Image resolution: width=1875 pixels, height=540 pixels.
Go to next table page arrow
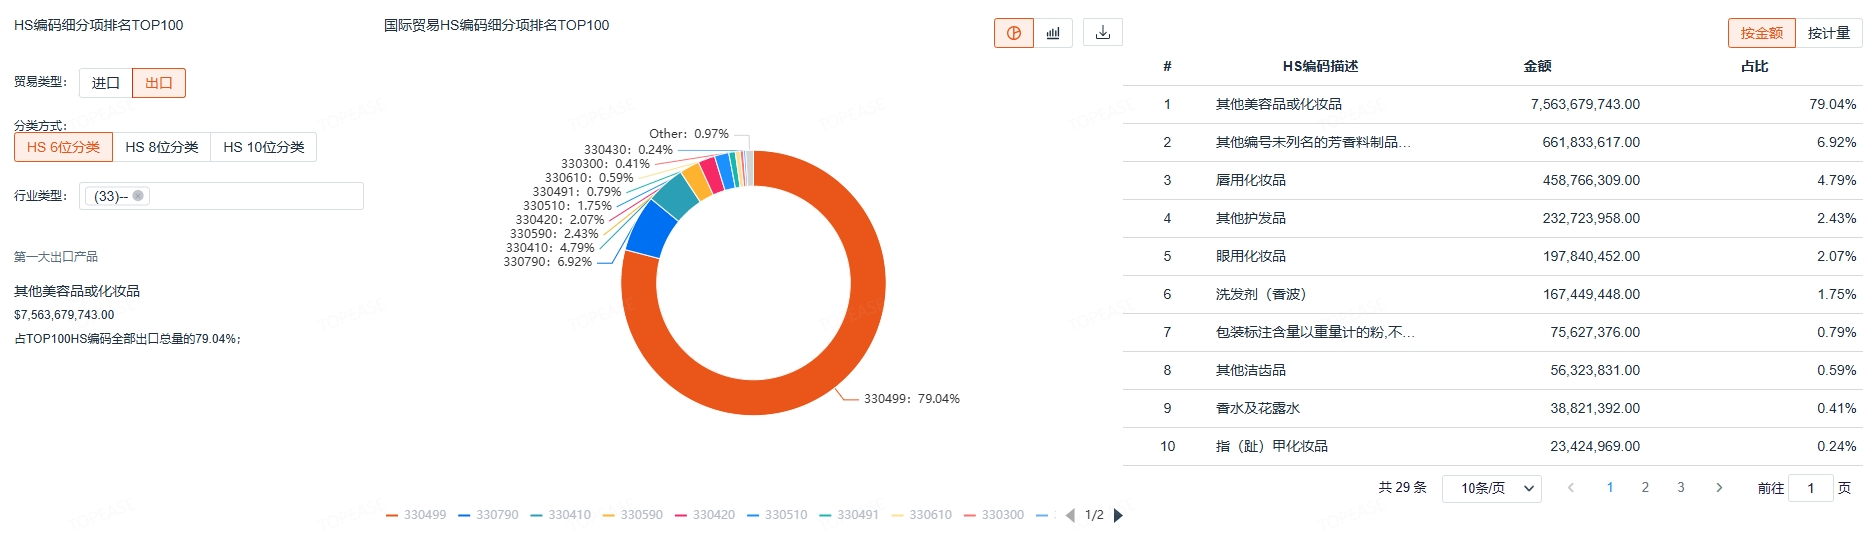(x=1719, y=488)
